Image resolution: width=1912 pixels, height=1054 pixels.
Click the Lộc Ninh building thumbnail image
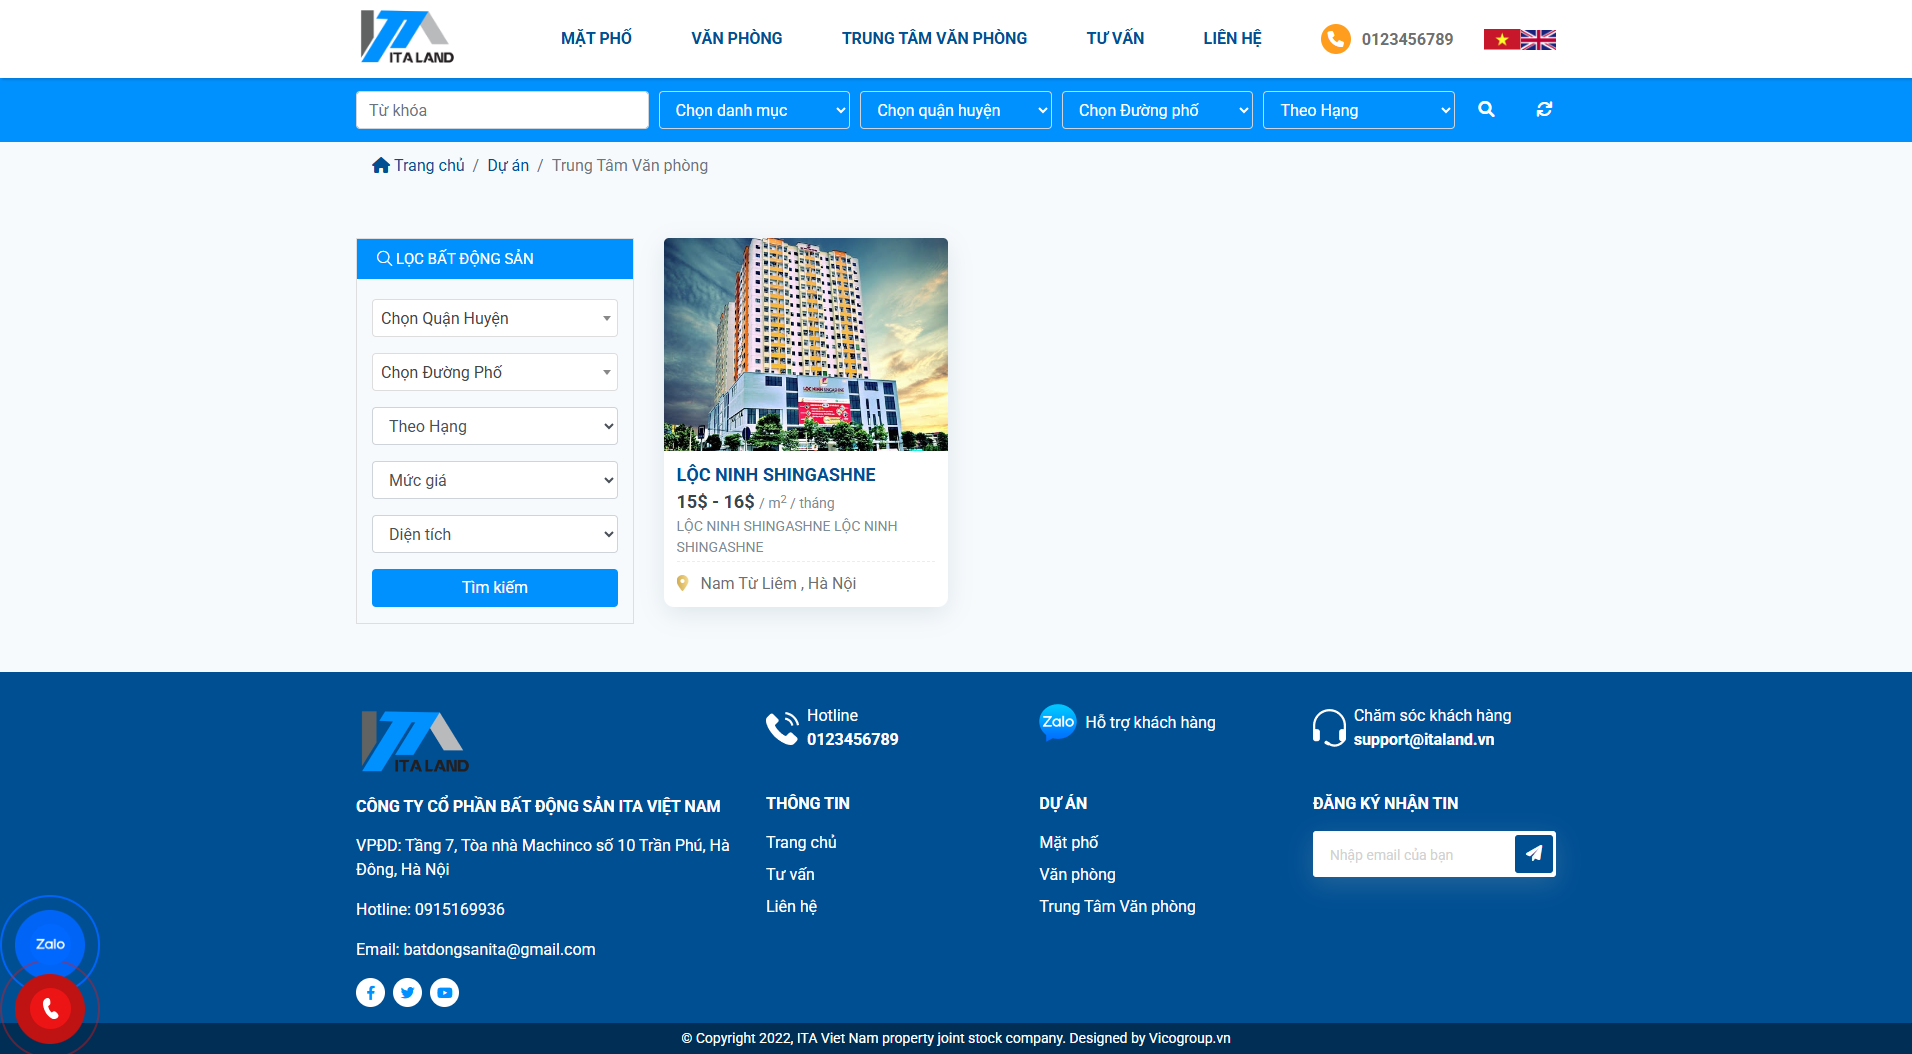point(805,344)
